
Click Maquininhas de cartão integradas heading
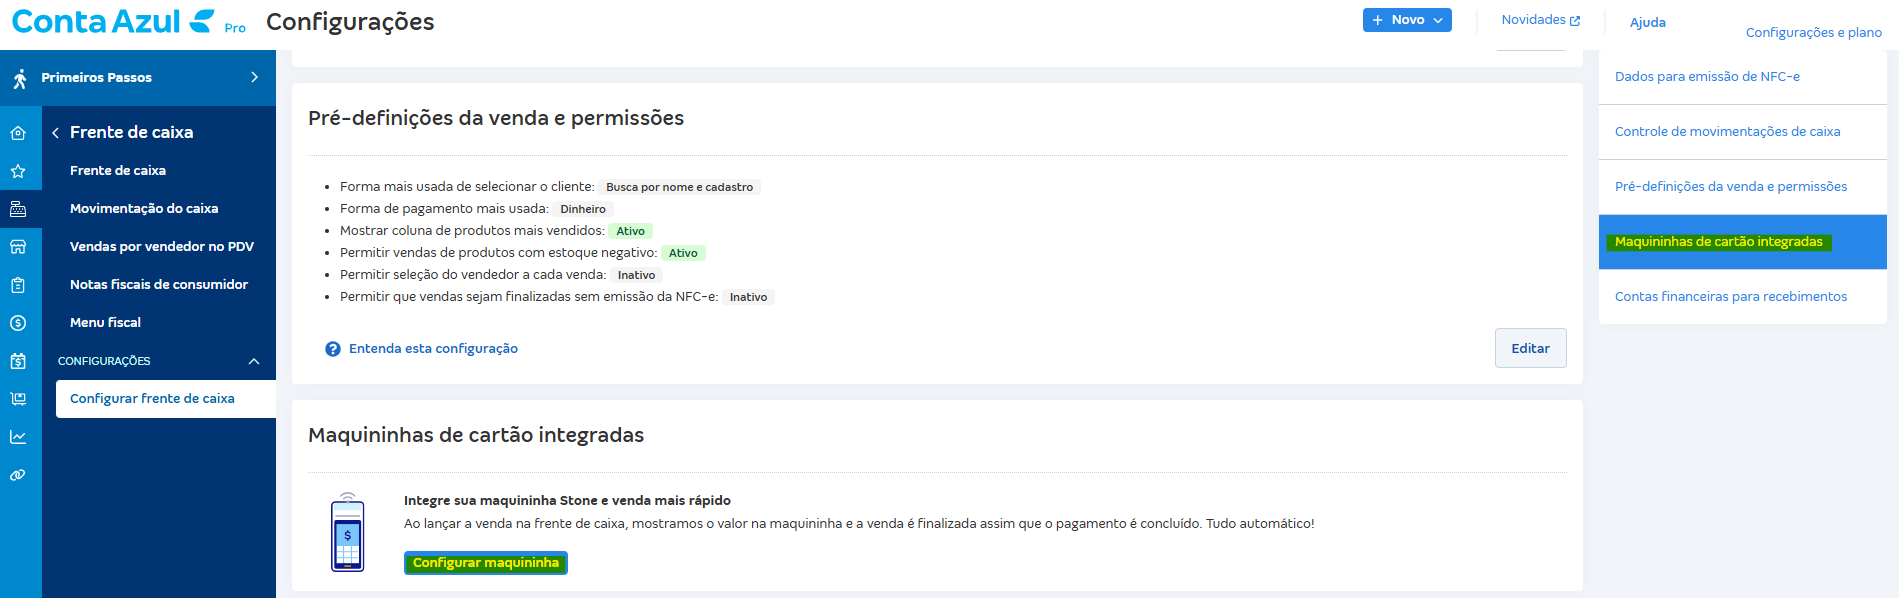coord(476,435)
